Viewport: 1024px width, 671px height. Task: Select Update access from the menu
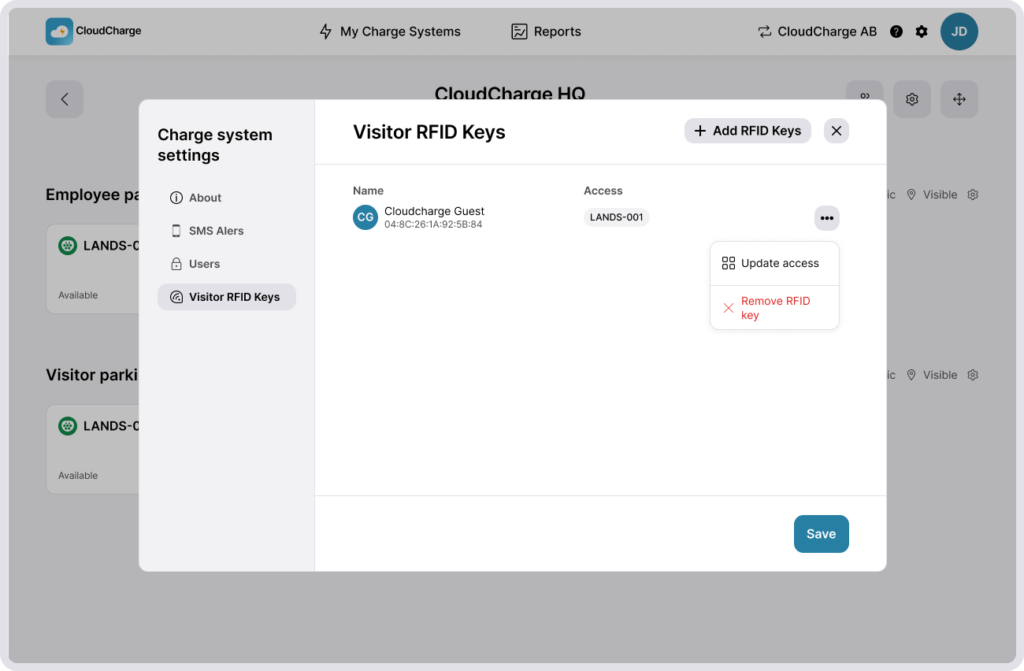pos(774,264)
